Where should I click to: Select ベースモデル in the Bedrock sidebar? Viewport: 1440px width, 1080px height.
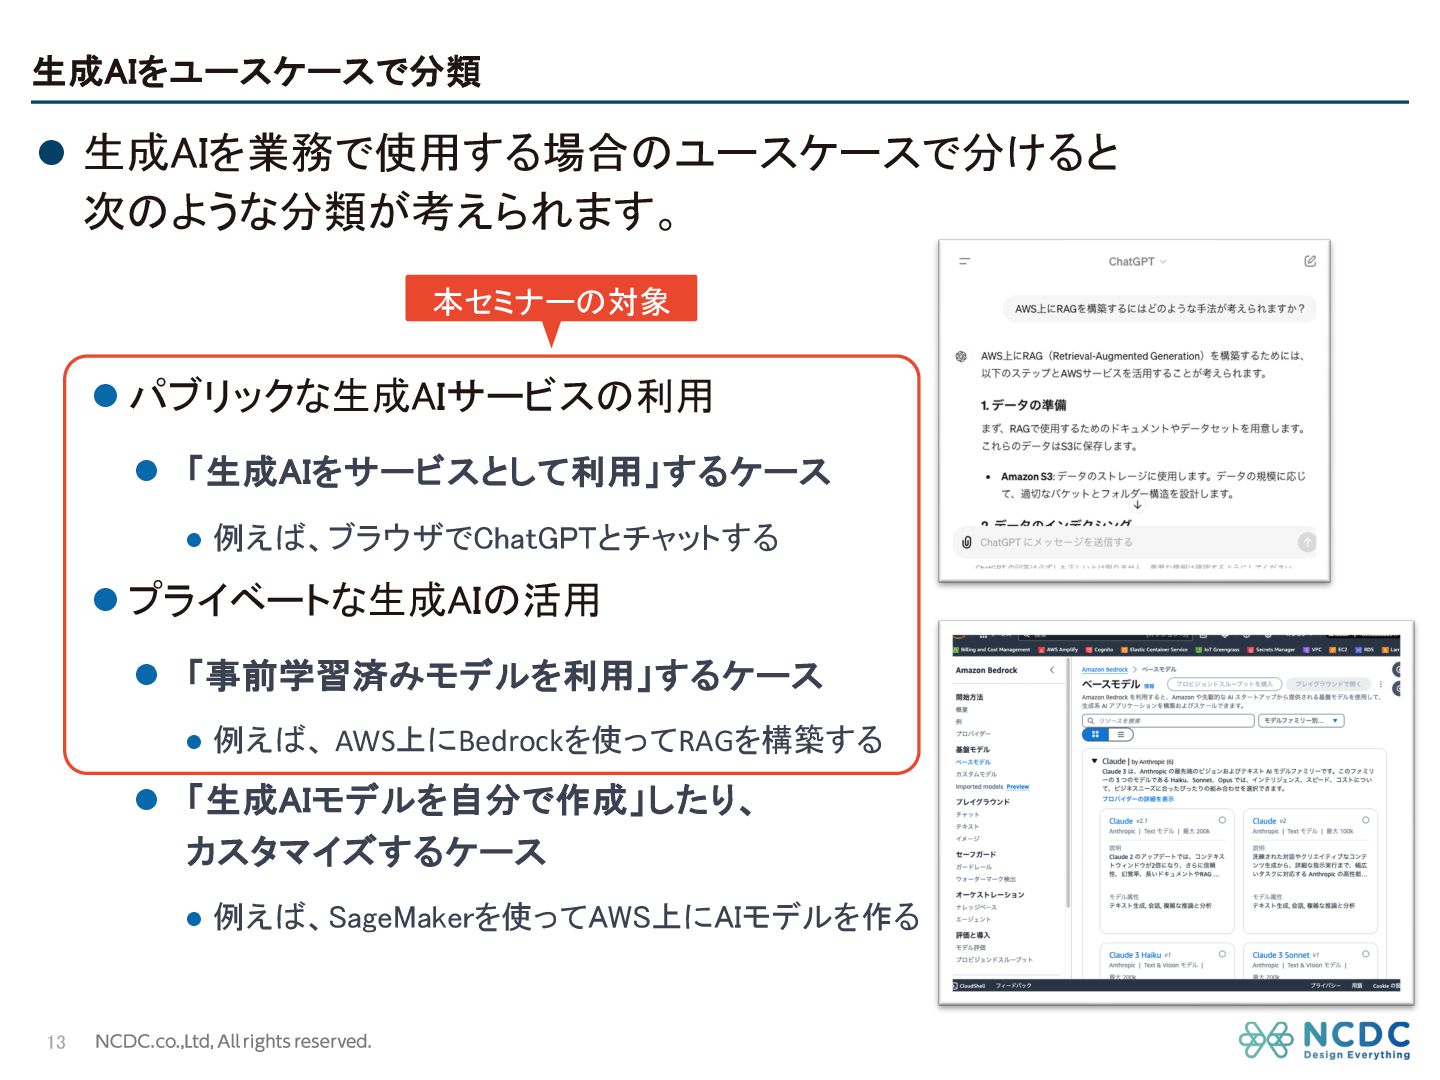click(973, 762)
